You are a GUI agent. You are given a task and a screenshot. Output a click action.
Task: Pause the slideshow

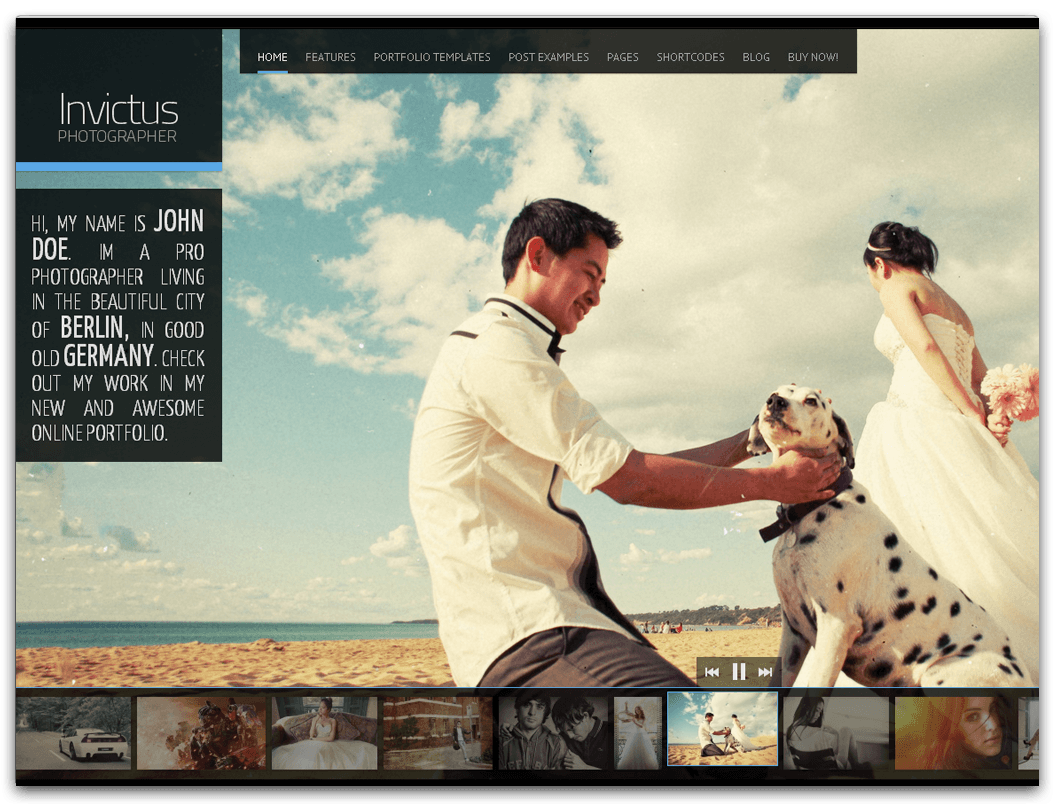[739, 672]
